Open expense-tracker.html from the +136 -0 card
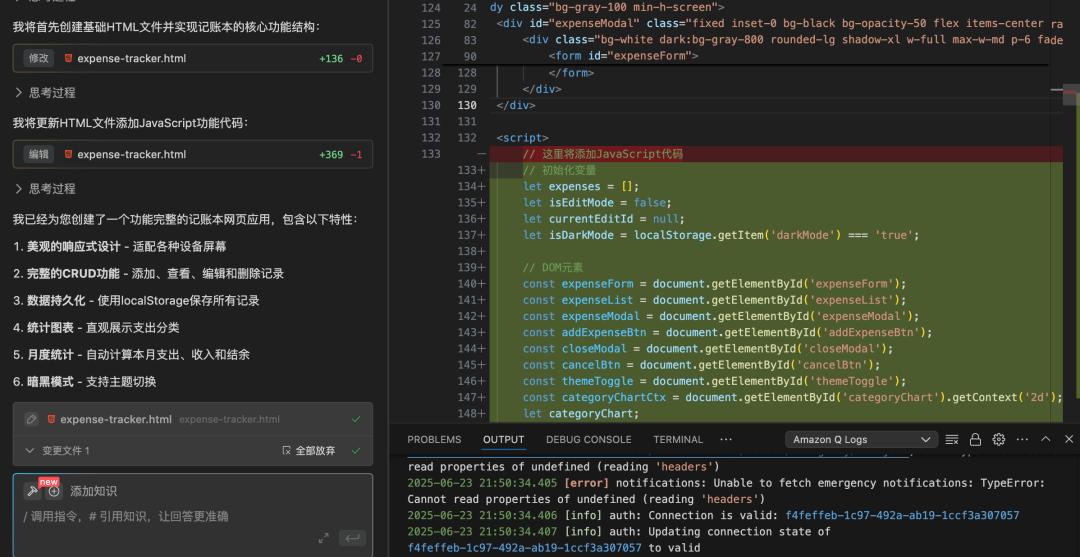The width and height of the screenshot is (1080, 557). point(132,59)
